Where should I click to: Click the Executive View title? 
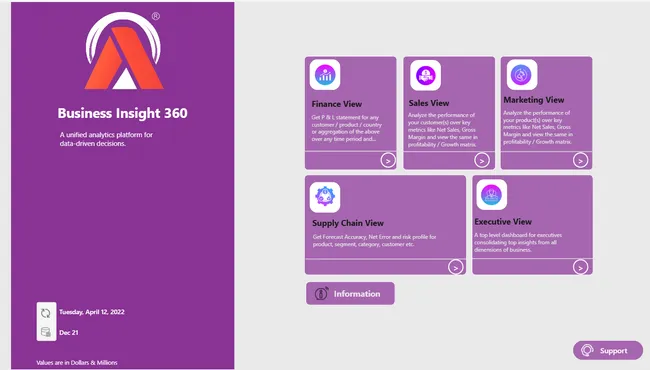(x=503, y=222)
